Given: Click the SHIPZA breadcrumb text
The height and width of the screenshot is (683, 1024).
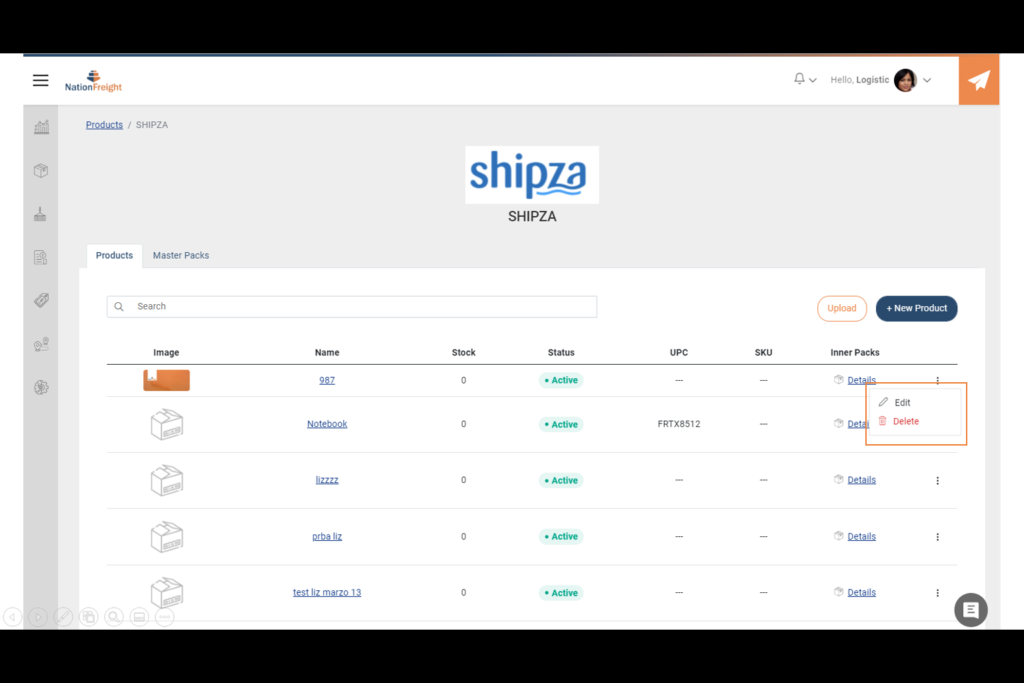Looking at the screenshot, I should (152, 125).
